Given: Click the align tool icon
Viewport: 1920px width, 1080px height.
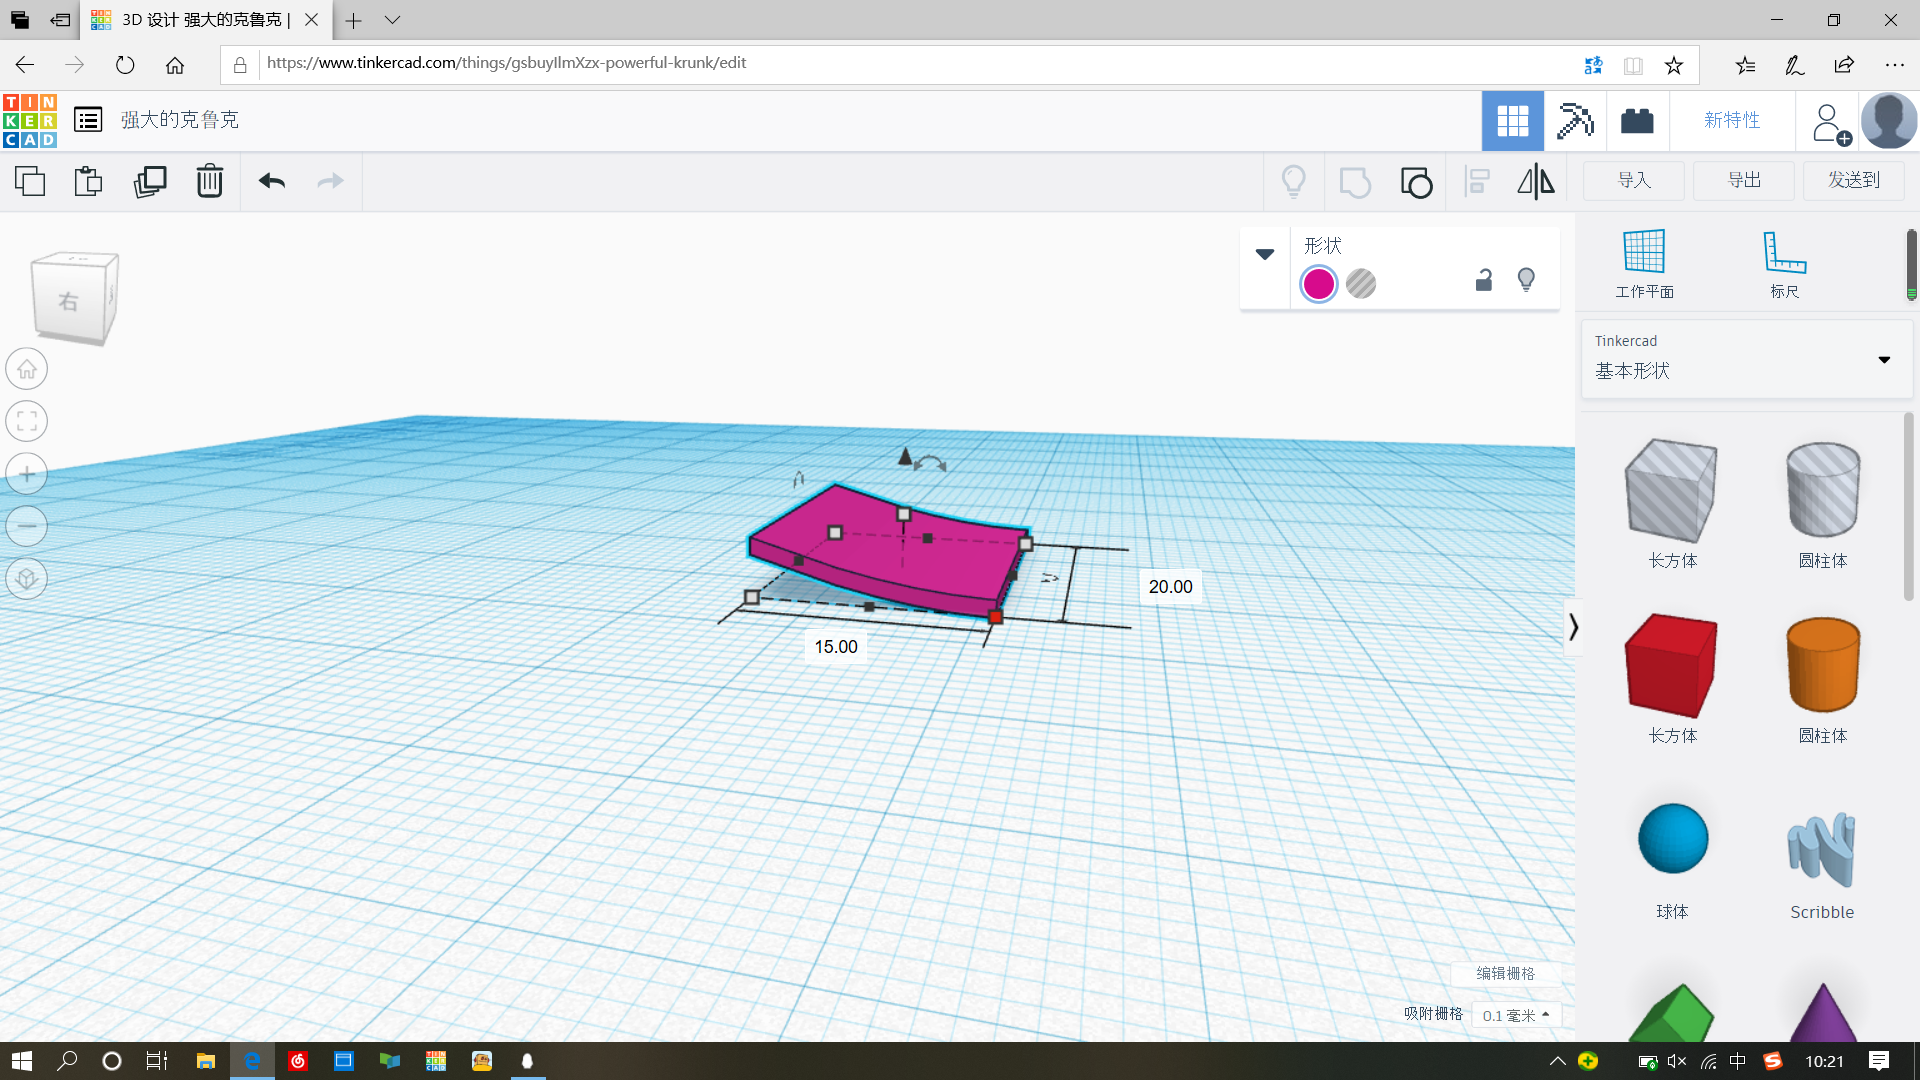Looking at the screenshot, I should (1477, 182).
